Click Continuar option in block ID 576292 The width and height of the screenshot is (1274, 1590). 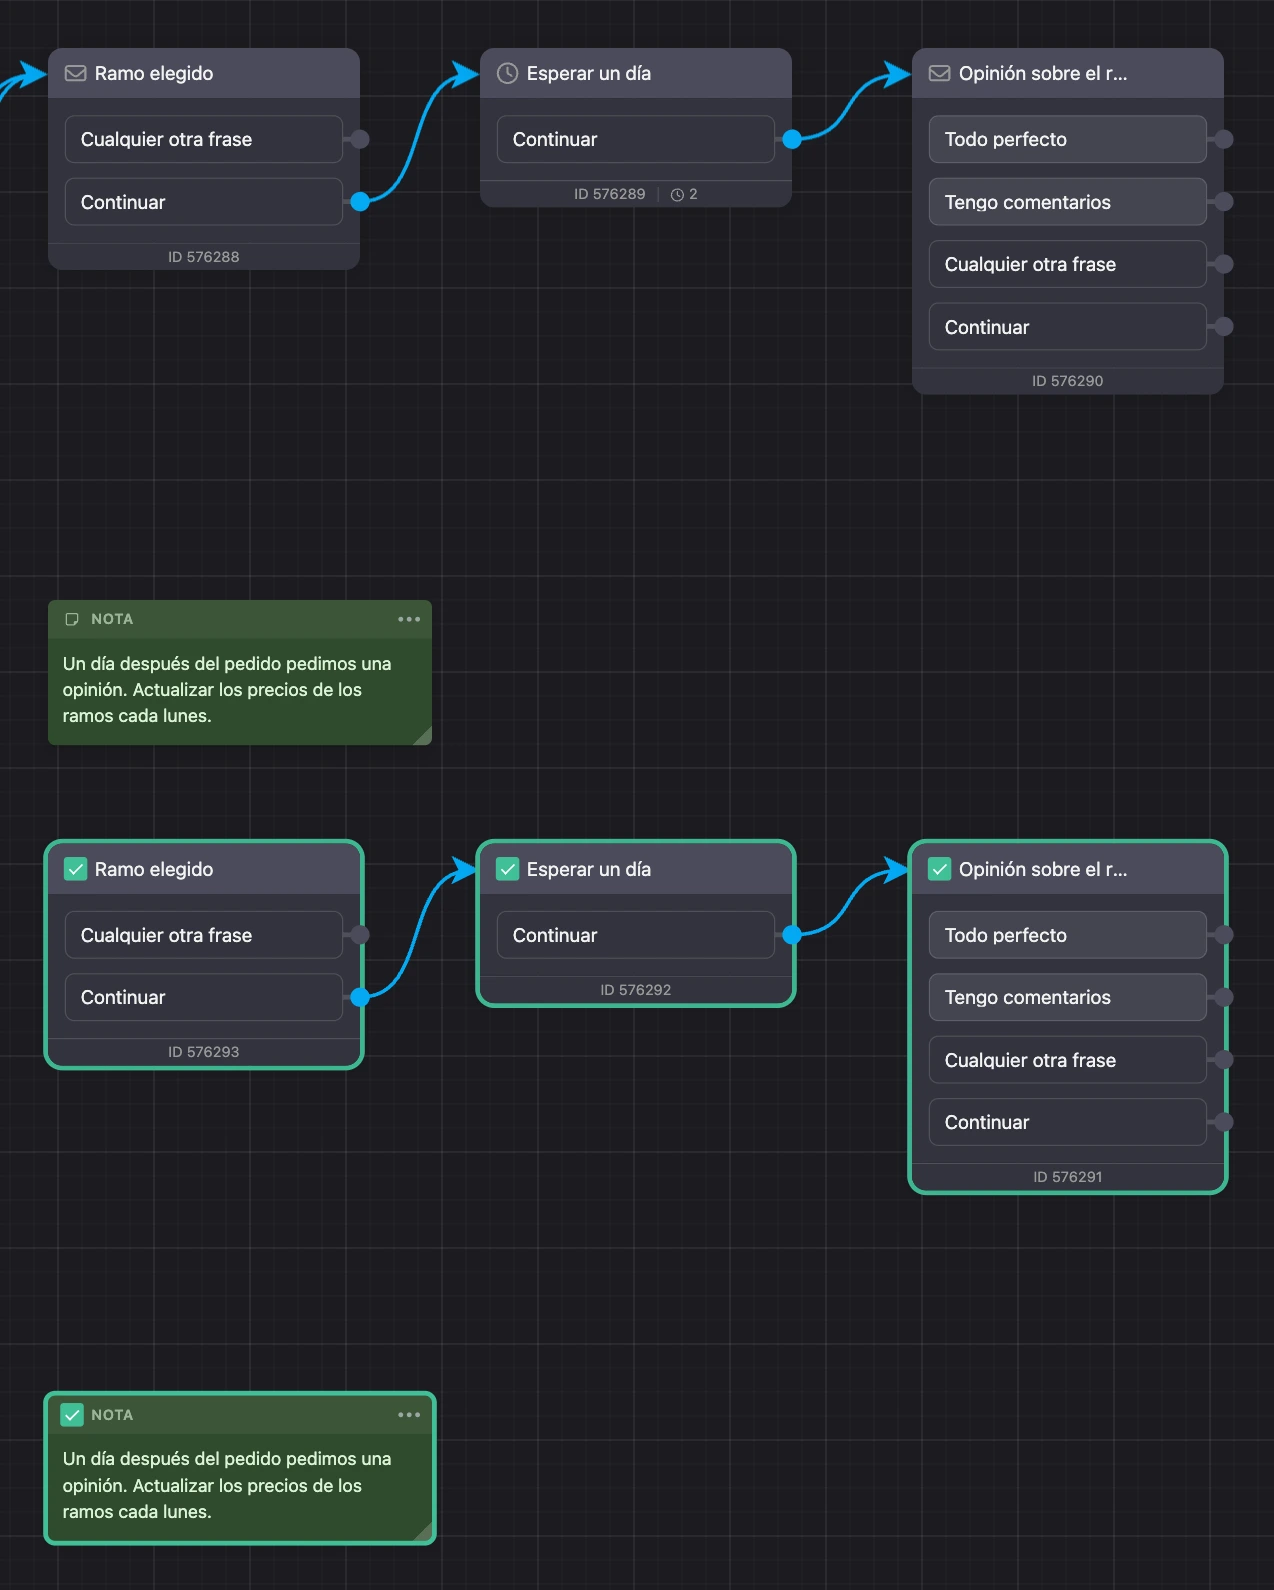click(x=635, y=935)
